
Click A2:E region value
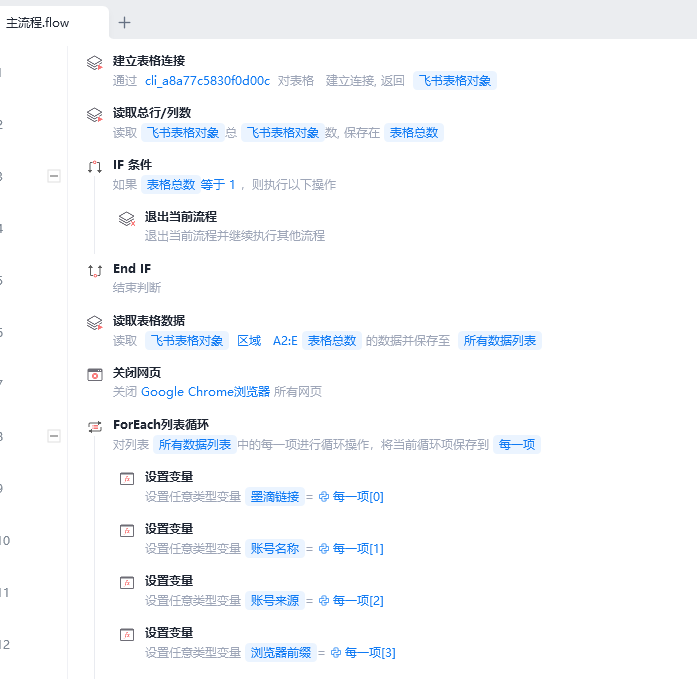[x=285, y=341]
